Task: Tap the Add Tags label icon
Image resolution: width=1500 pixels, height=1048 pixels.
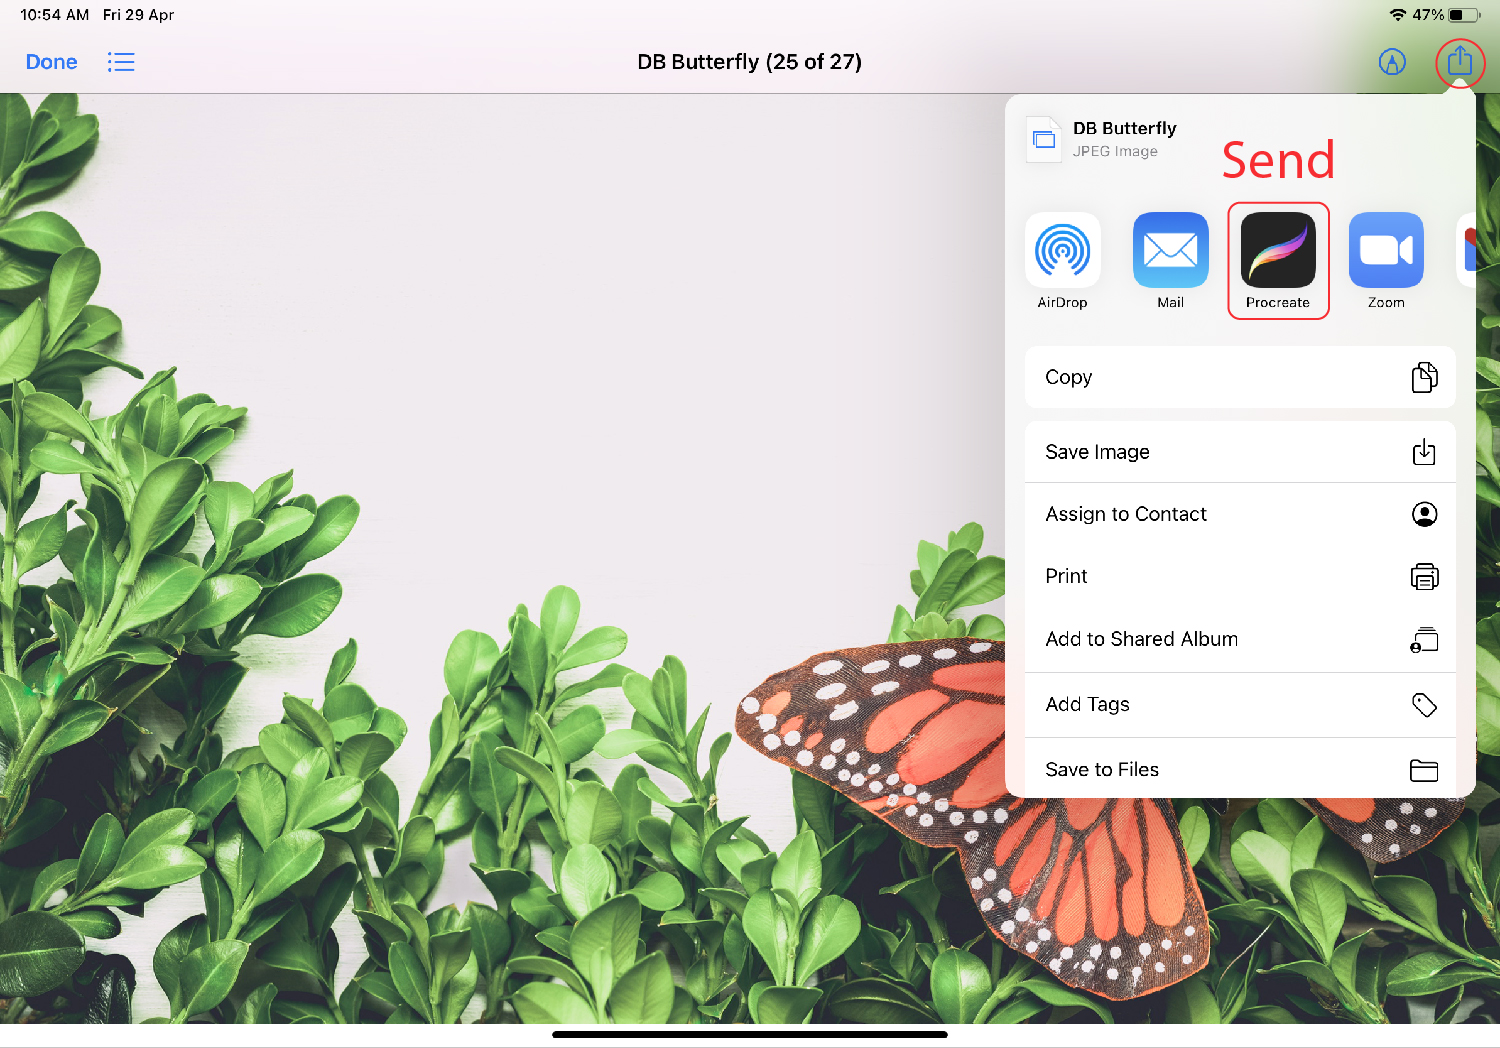Action: pyautogui.click(x=1424, y=704)
